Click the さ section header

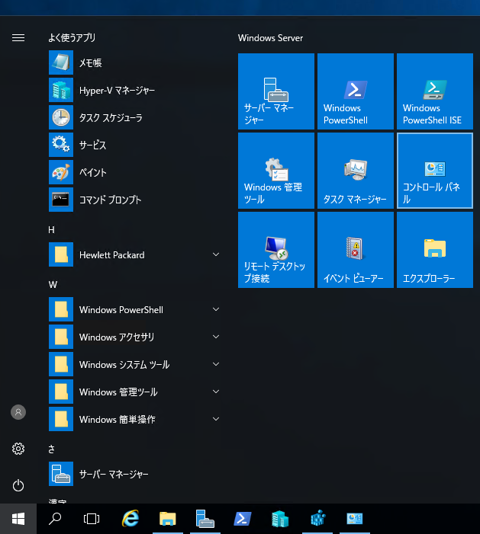(51, 449)
